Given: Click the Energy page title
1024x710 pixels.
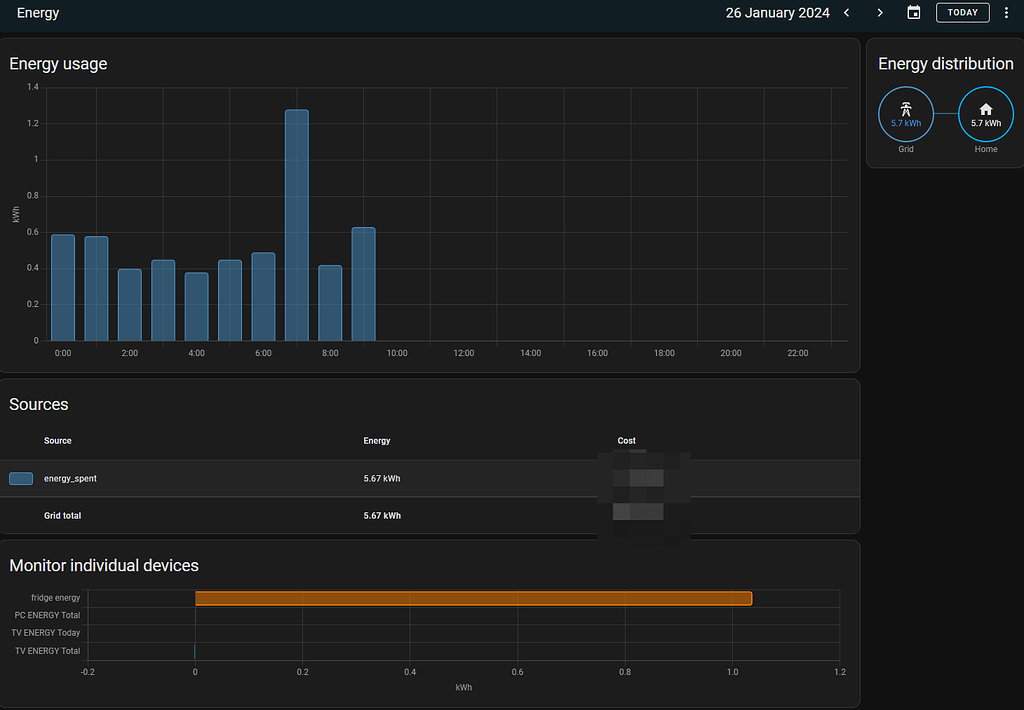Looking at the screenshot, I should click(x=38, y=13).
